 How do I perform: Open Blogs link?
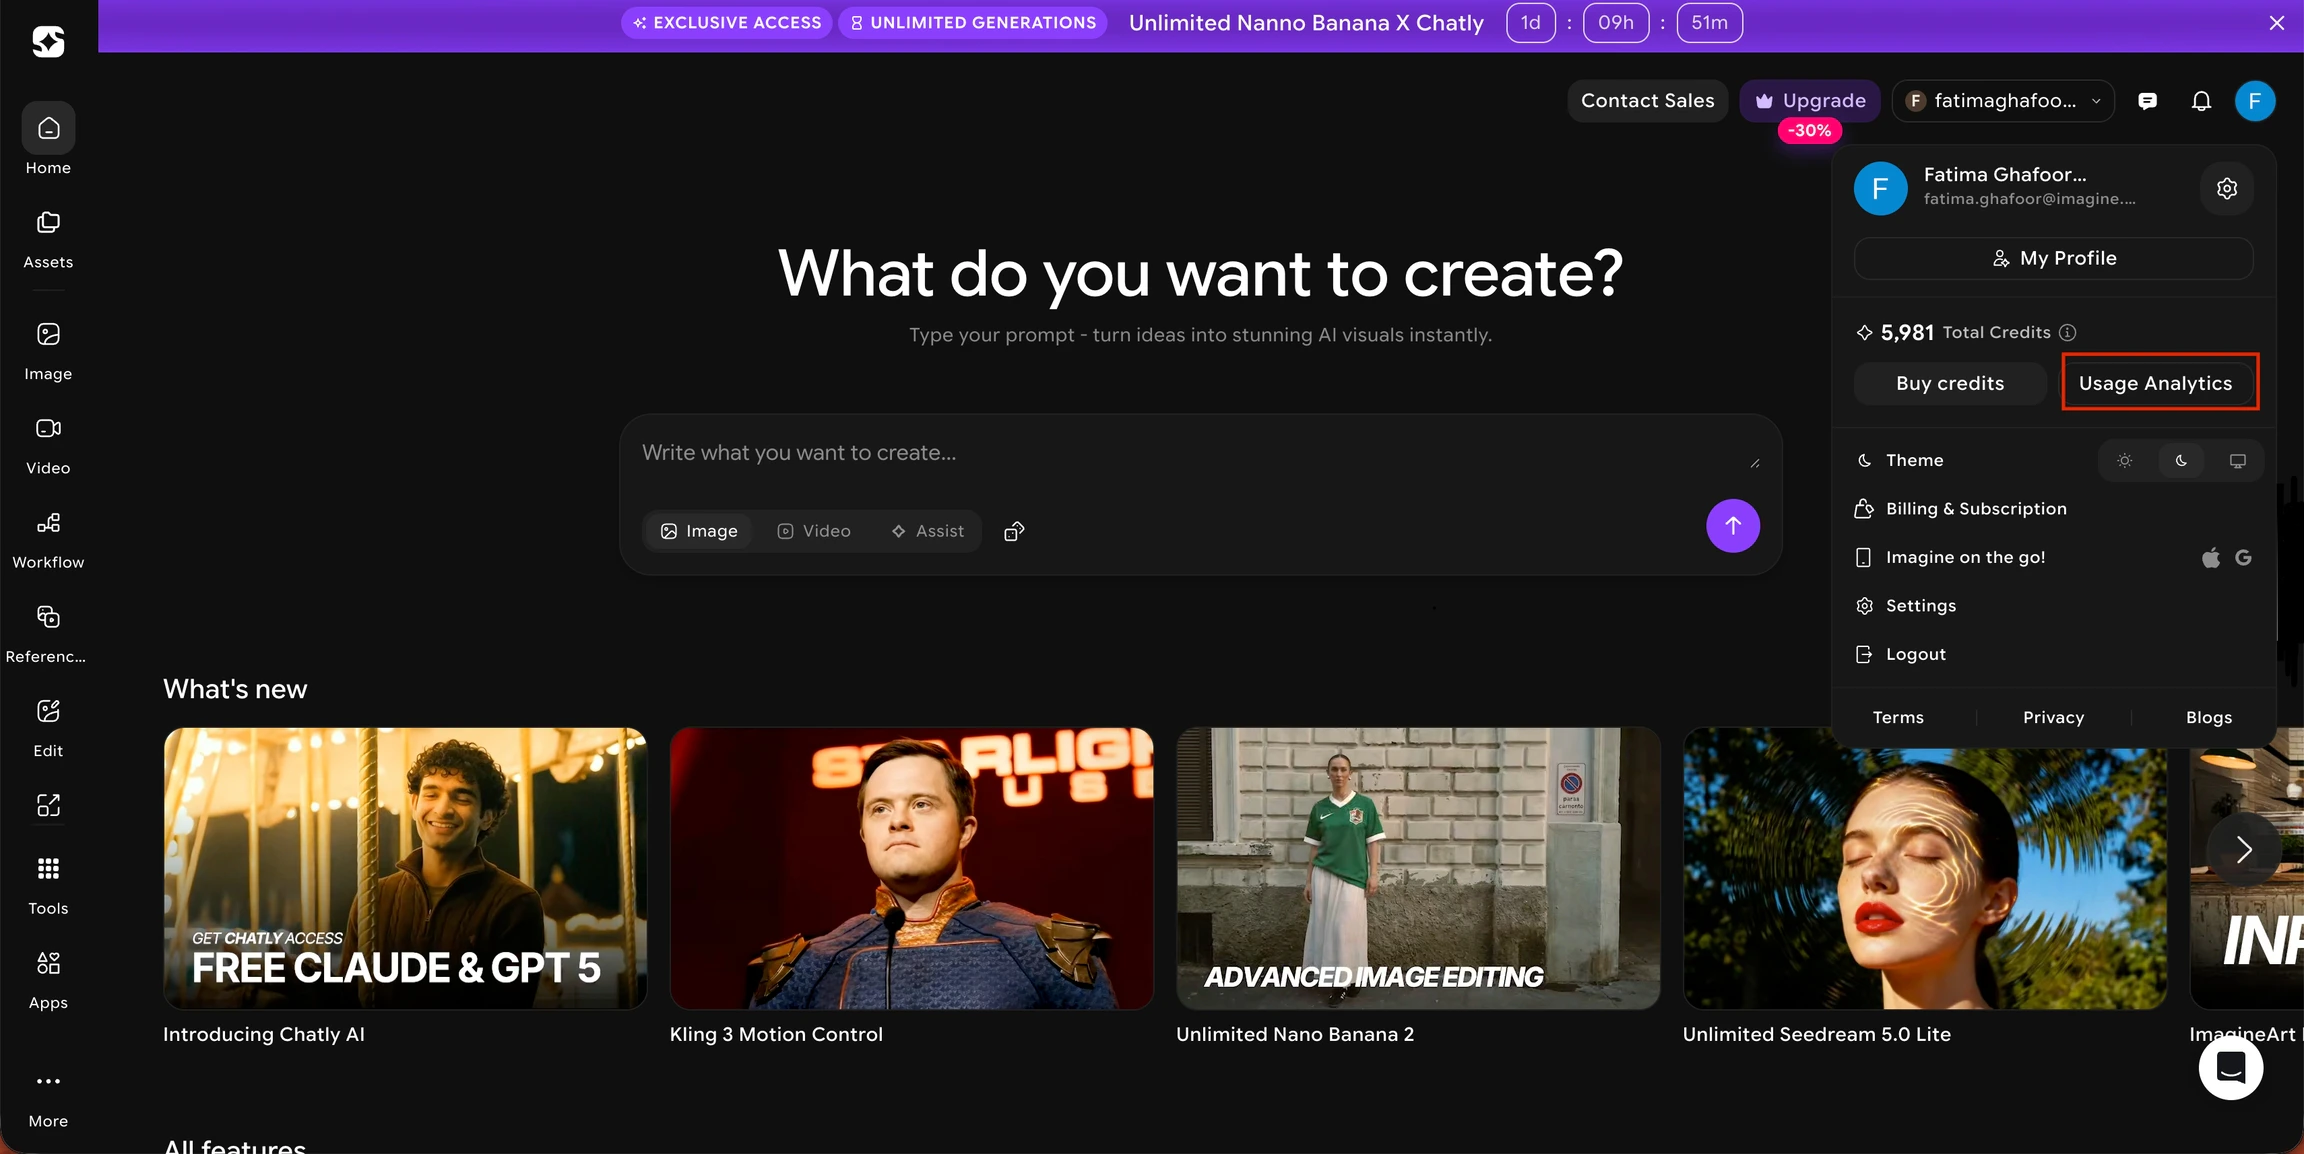[2209, 717]
